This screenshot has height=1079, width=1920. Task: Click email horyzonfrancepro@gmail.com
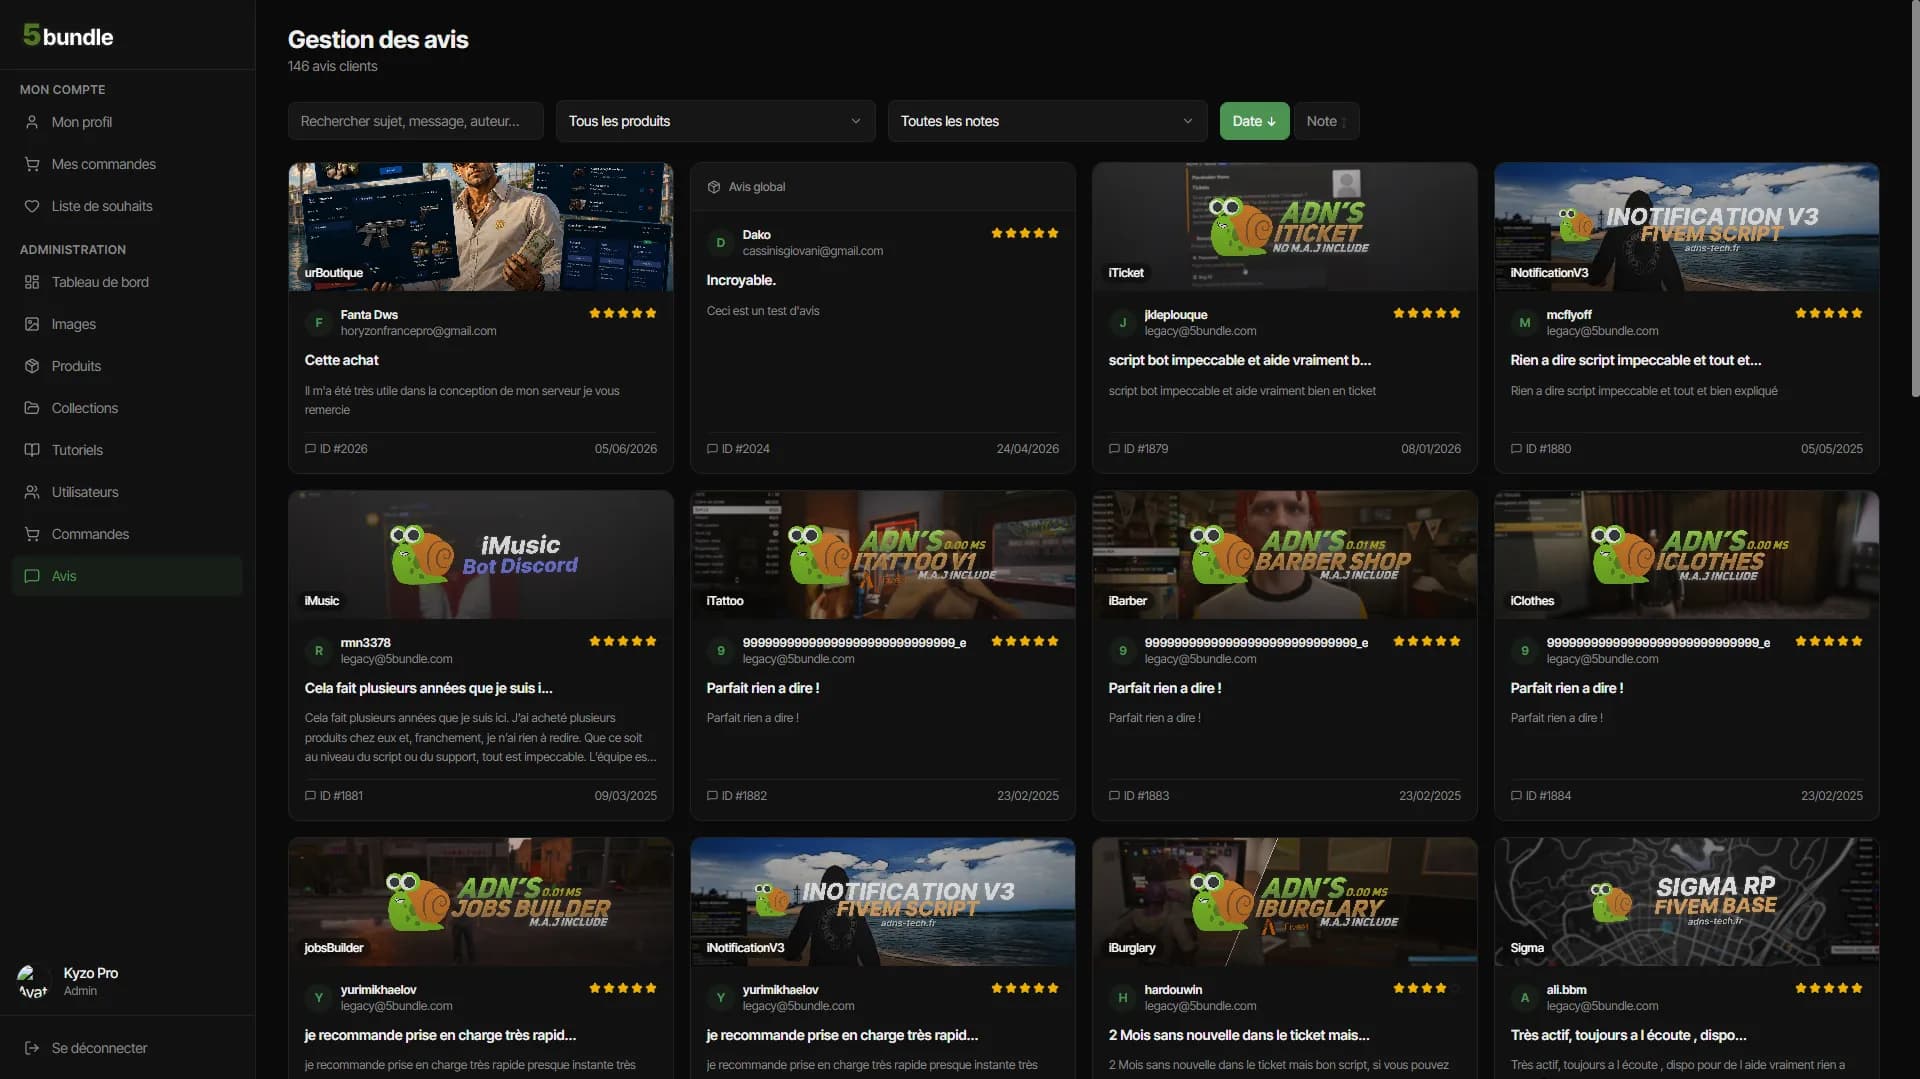418,331
